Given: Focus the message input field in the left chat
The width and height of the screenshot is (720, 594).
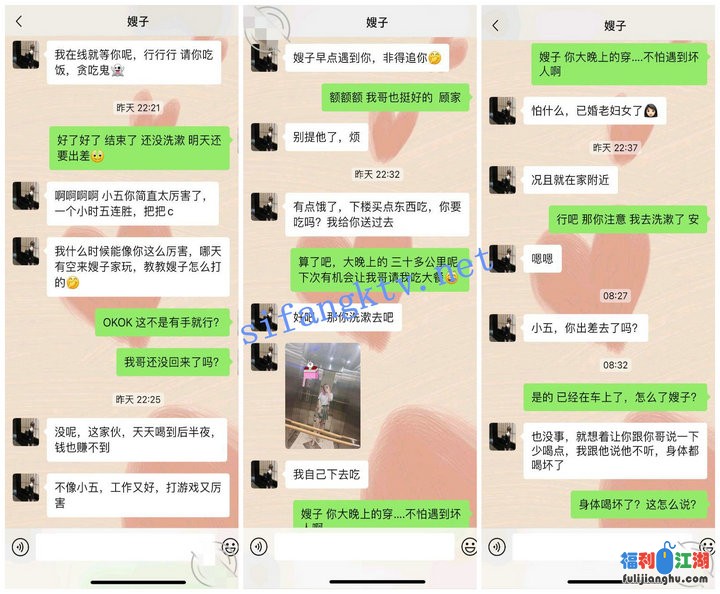Looking at the screenshot, I should tap(125, 547).
